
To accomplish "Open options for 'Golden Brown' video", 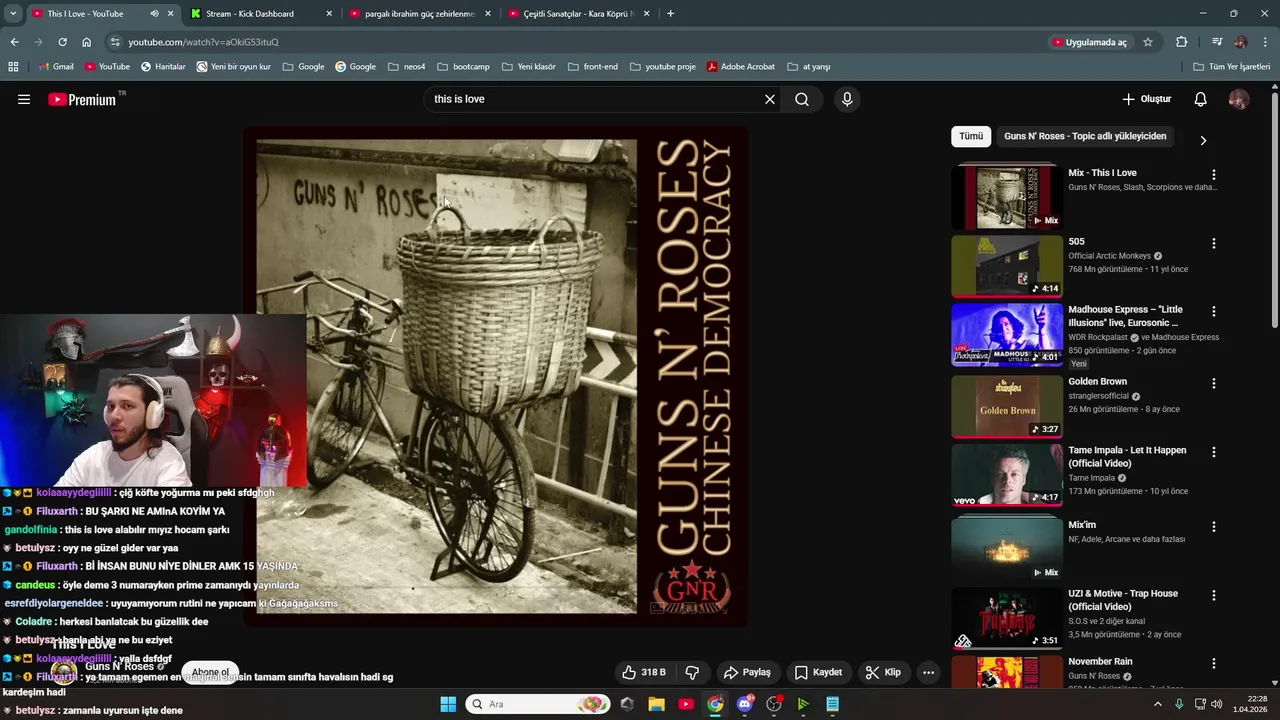I will pyautogui.click(x=1214, y=383).
